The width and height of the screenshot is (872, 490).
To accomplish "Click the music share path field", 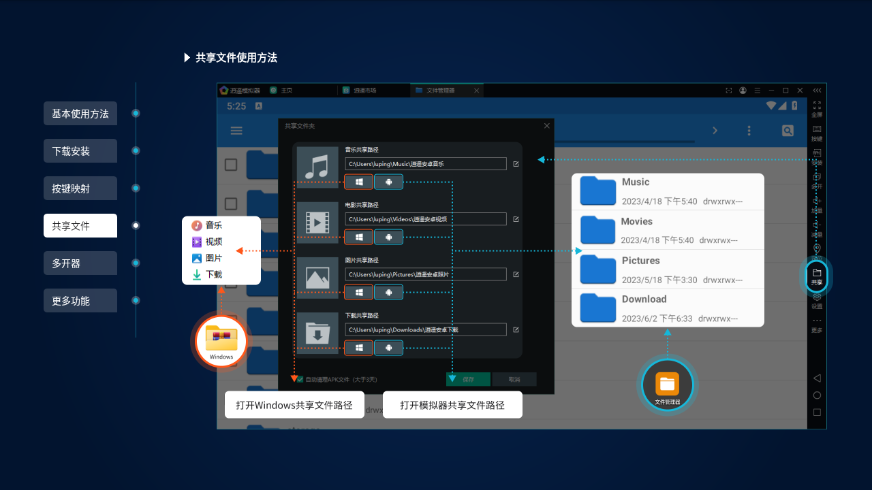I will point(425,164).
